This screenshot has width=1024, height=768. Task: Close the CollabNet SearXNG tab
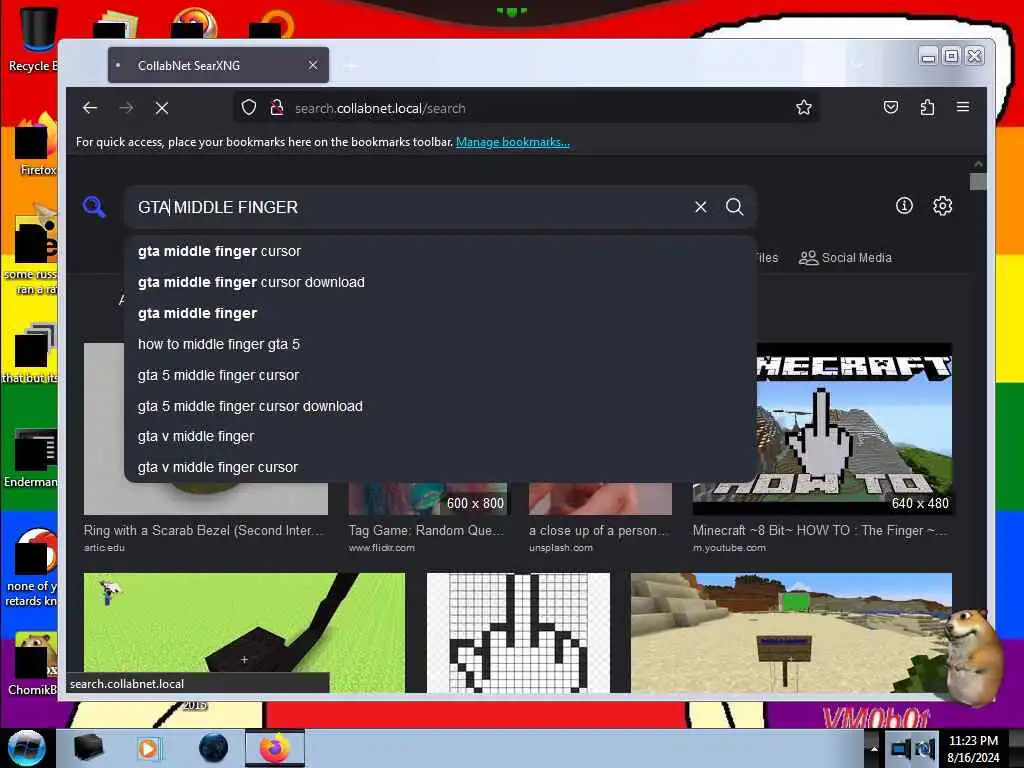(313, 65)
